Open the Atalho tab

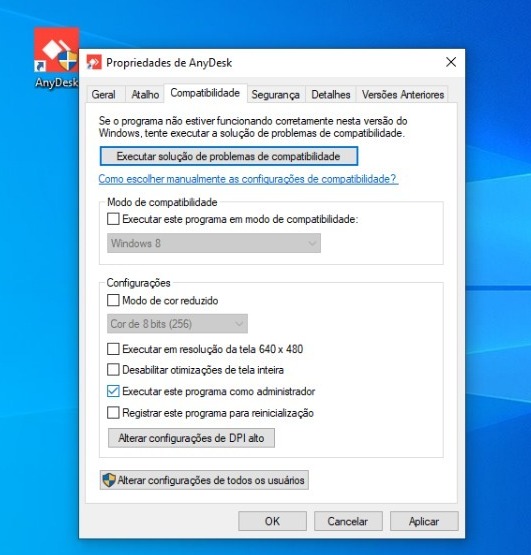[x=145, y=95]
